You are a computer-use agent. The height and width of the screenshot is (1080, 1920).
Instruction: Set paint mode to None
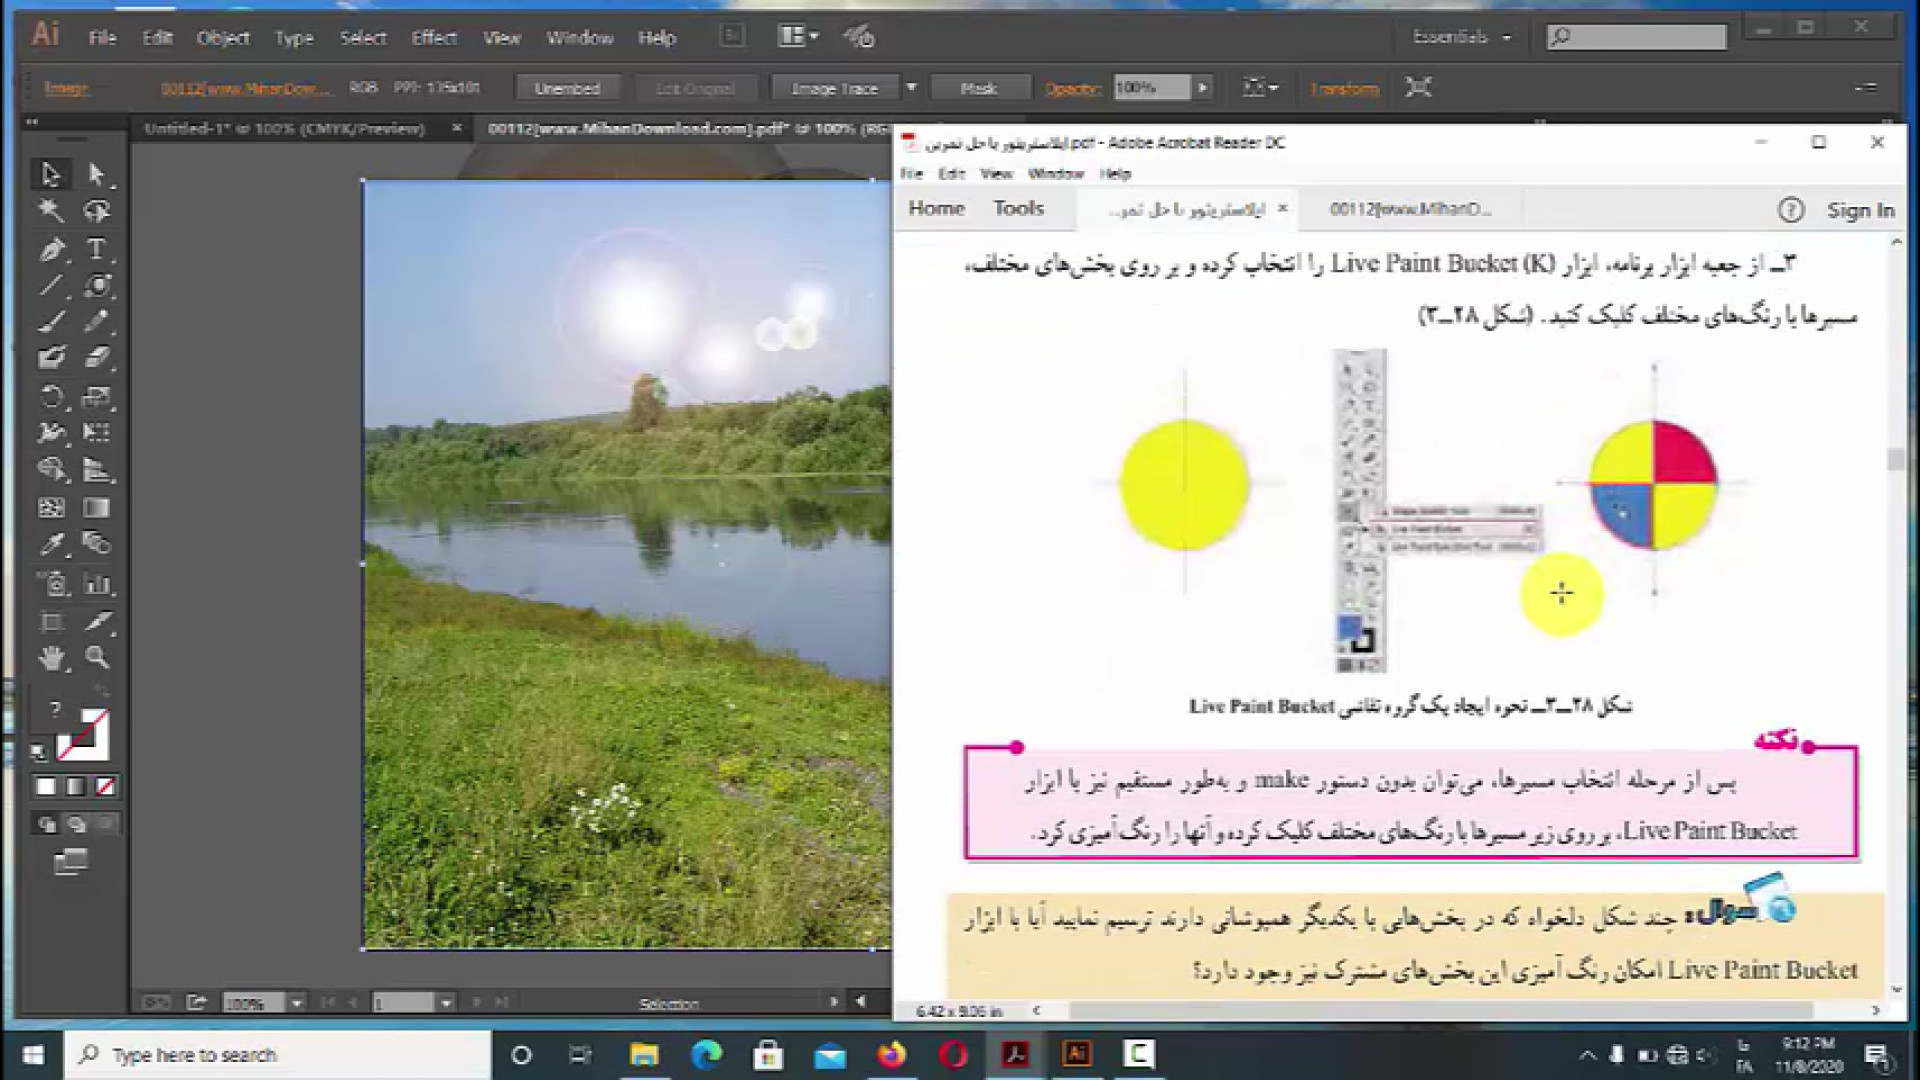pos(105,787)
